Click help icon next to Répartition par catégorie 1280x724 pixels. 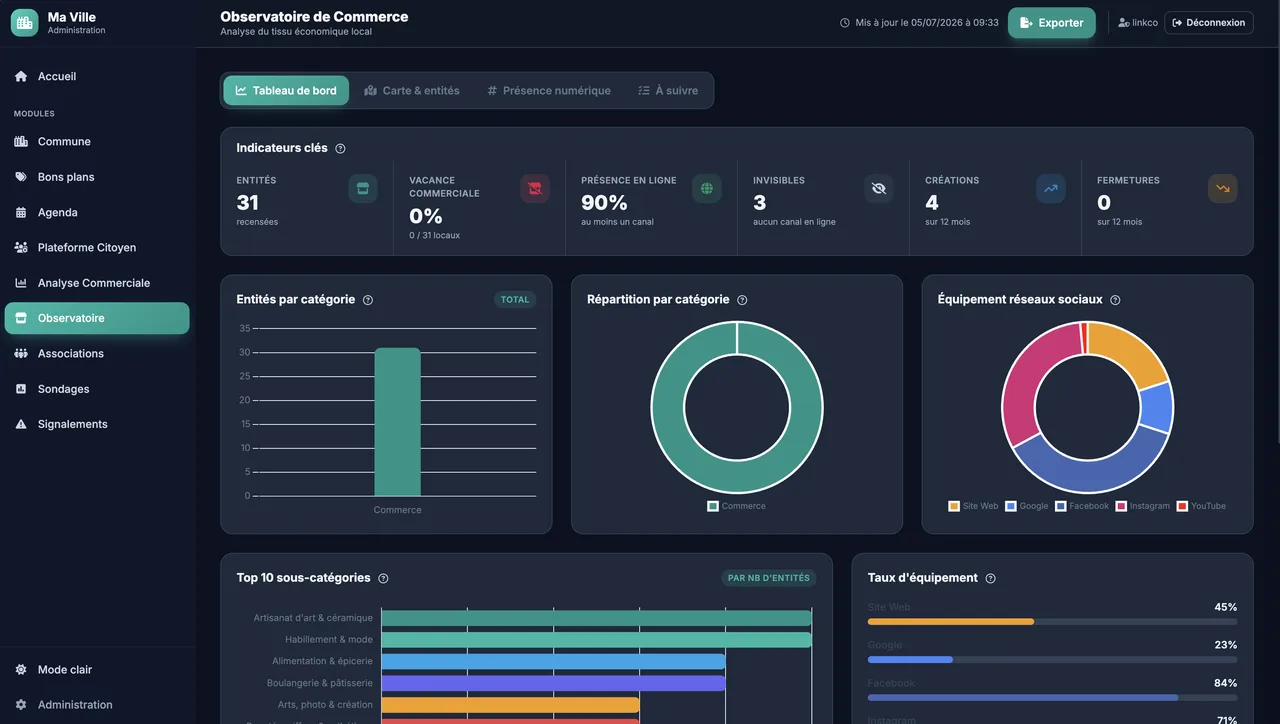[742, 300]
